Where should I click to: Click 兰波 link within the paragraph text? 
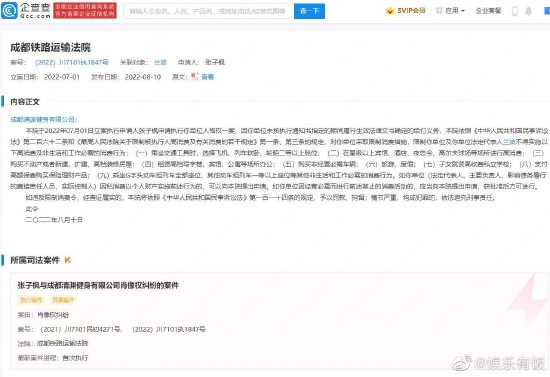coord(509,142)
